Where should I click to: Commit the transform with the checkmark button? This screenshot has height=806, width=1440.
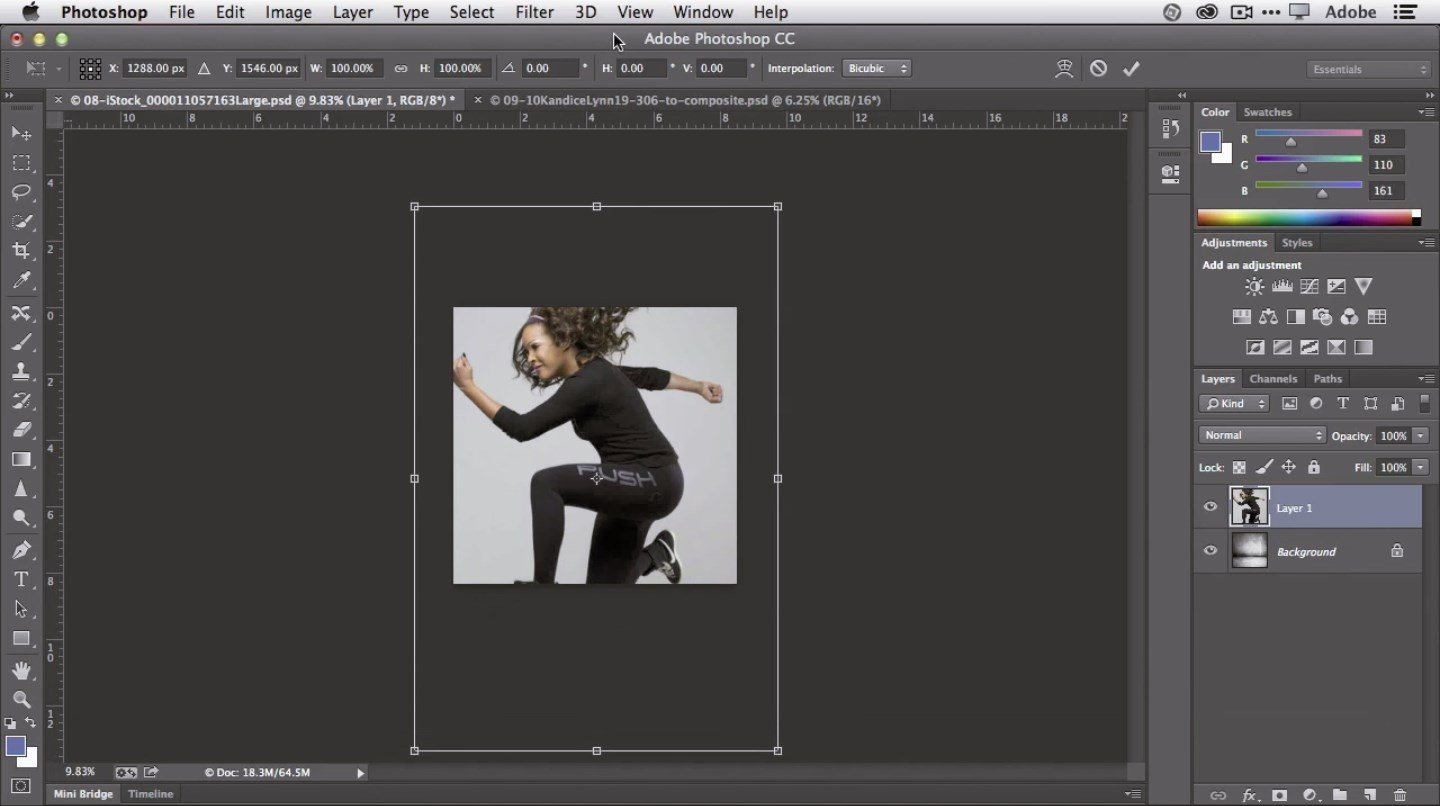(1131, 68)
